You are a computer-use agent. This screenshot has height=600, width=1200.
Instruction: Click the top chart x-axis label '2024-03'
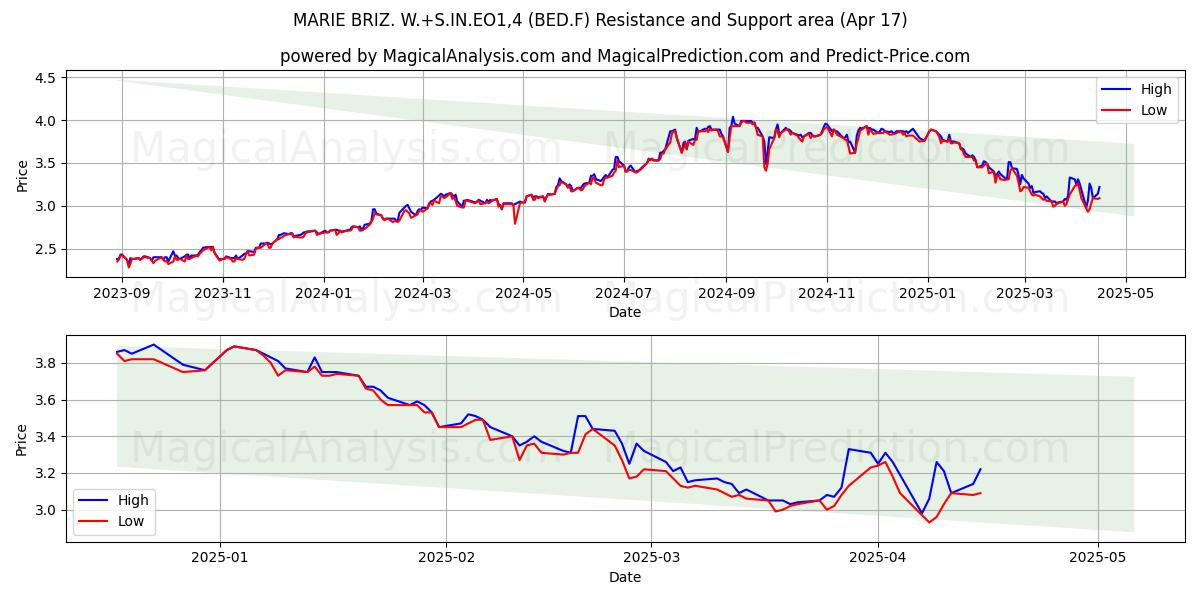[422, 294]
